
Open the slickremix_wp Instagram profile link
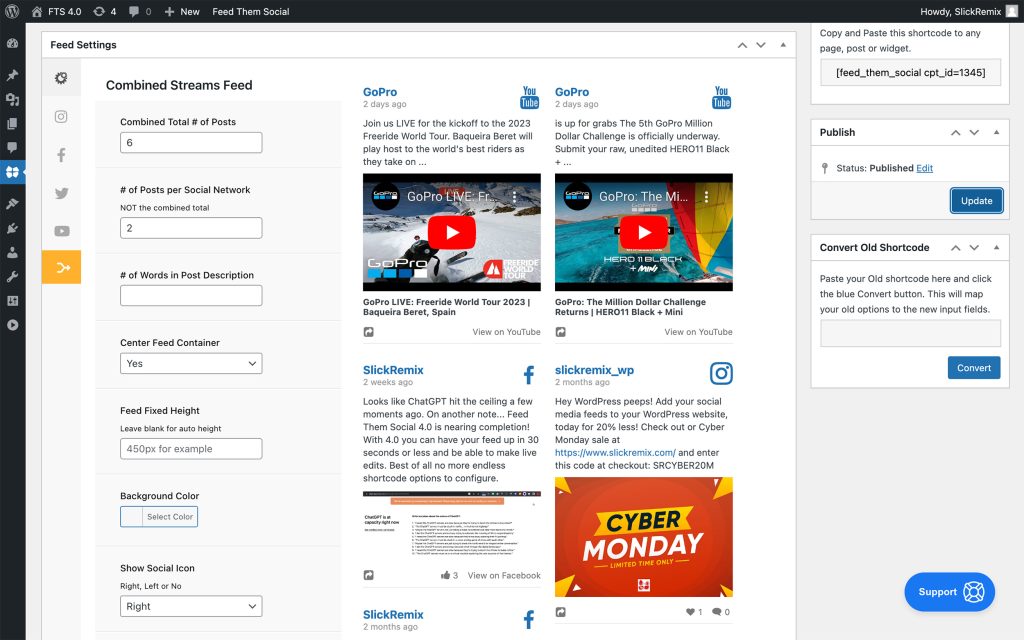coord(594,370)
